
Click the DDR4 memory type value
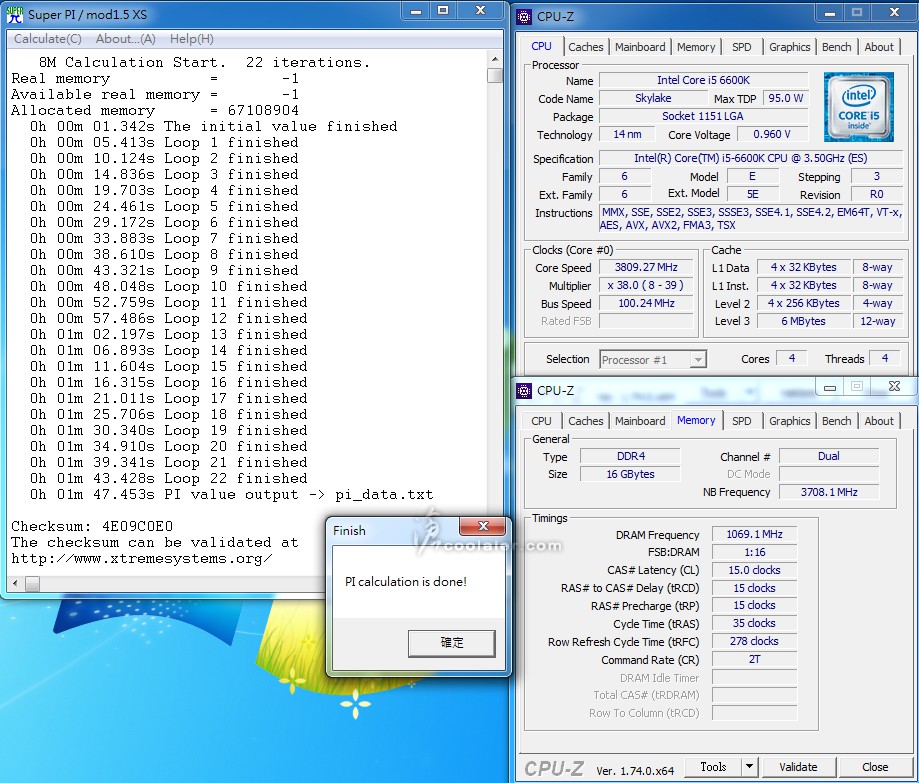click(x=631, y=456)
